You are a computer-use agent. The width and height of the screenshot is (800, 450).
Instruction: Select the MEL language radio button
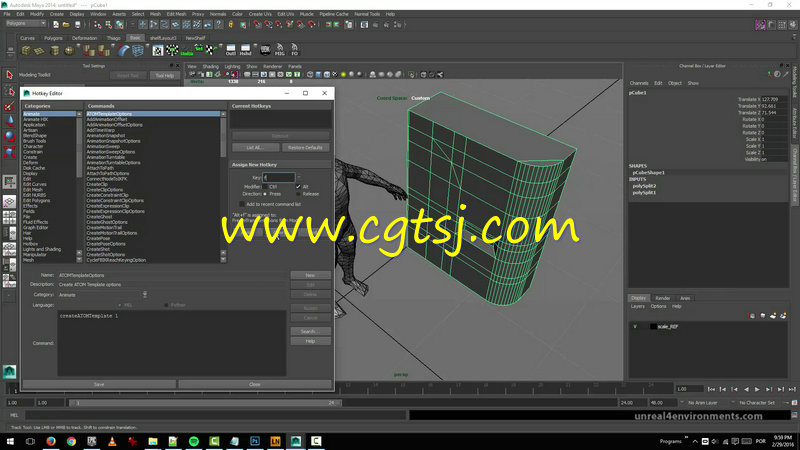[120, 305]
